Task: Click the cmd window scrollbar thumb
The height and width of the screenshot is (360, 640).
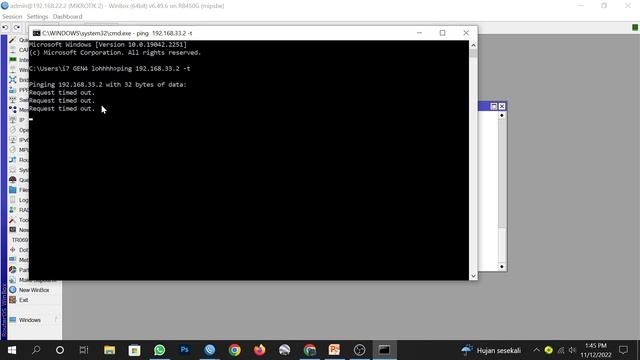Action: click(473, 53)
